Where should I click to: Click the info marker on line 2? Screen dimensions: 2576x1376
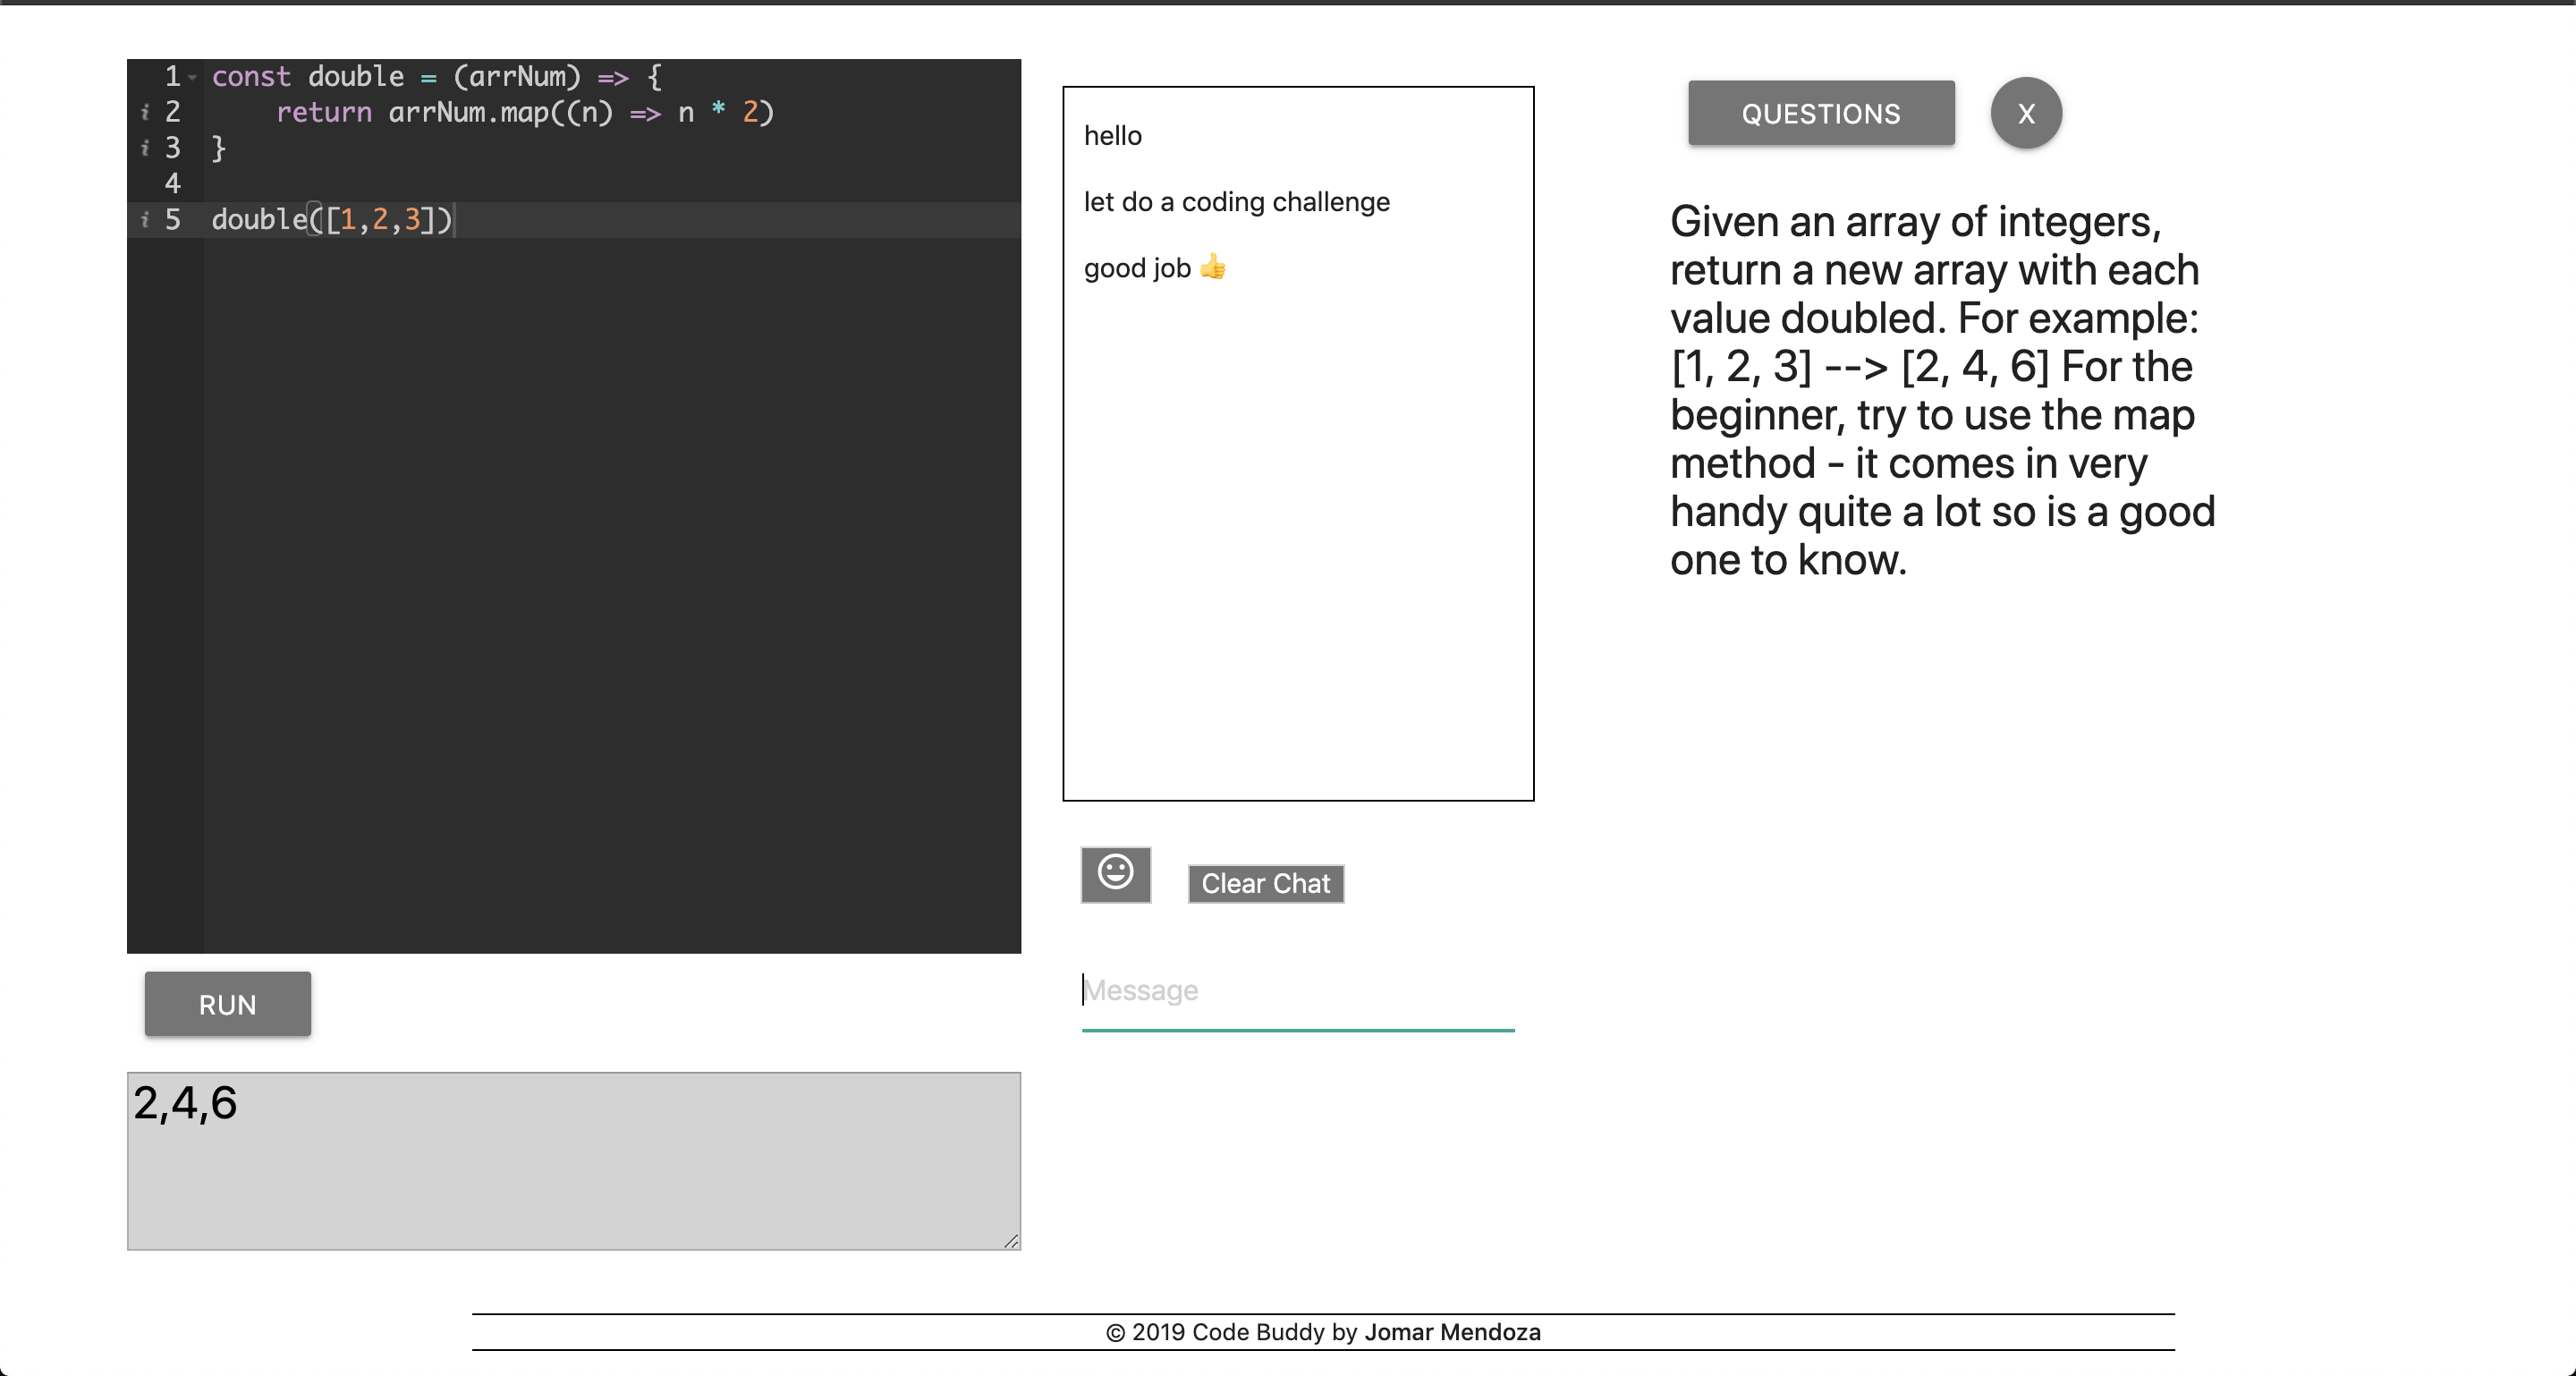(x=145, y=112)
